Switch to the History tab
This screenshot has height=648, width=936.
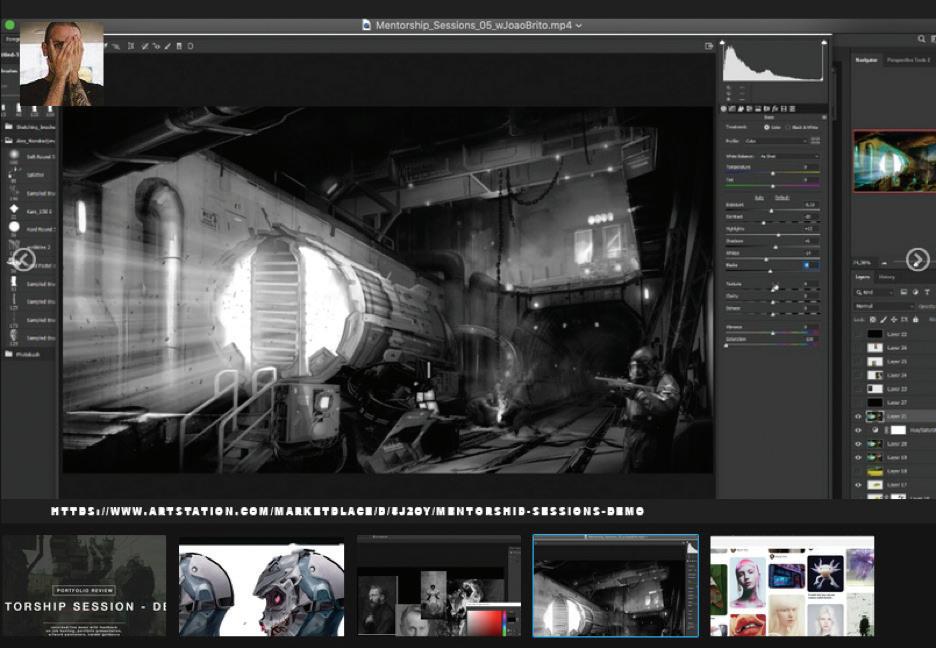click(887, 277)
